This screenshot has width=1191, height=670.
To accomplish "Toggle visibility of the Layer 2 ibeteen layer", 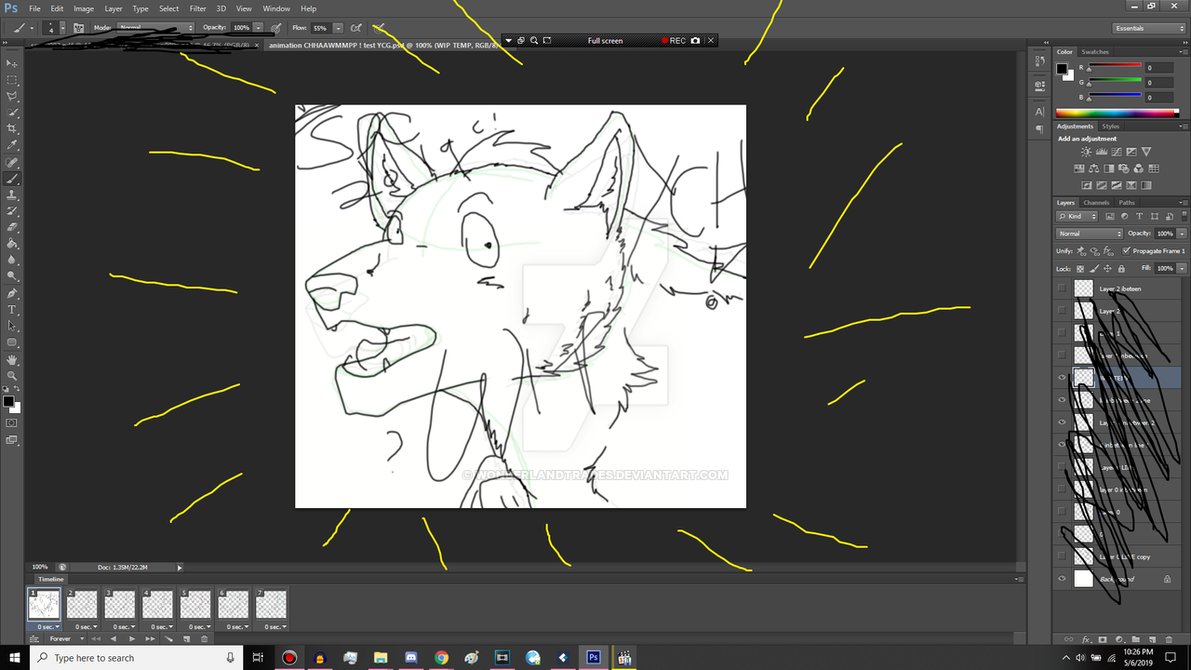I will tap(1063, 288).
